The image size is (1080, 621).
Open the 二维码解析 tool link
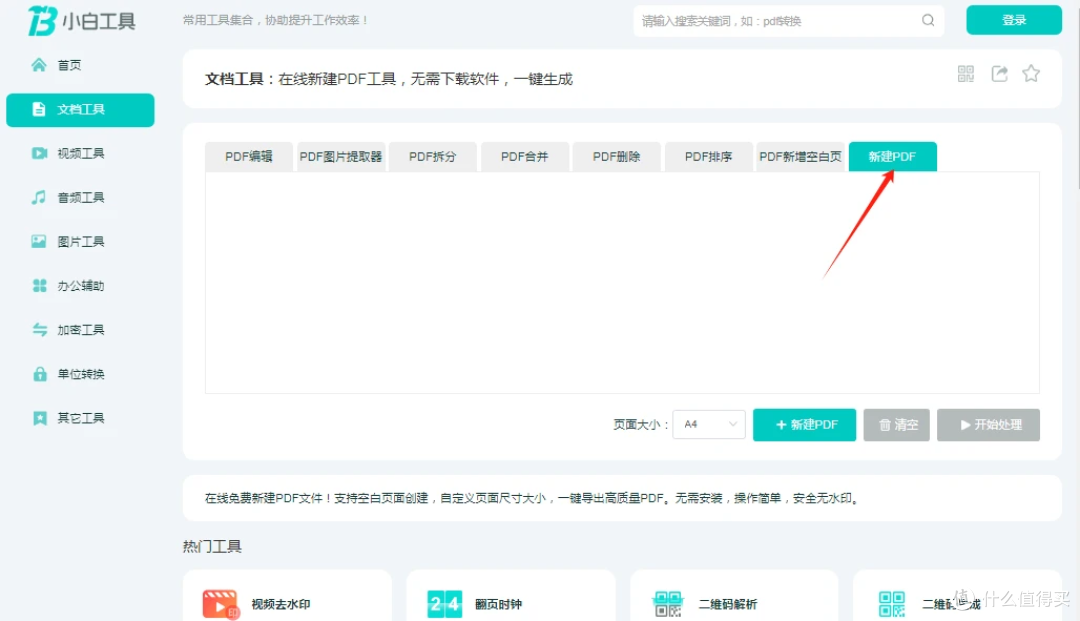[x=728, y=604]
